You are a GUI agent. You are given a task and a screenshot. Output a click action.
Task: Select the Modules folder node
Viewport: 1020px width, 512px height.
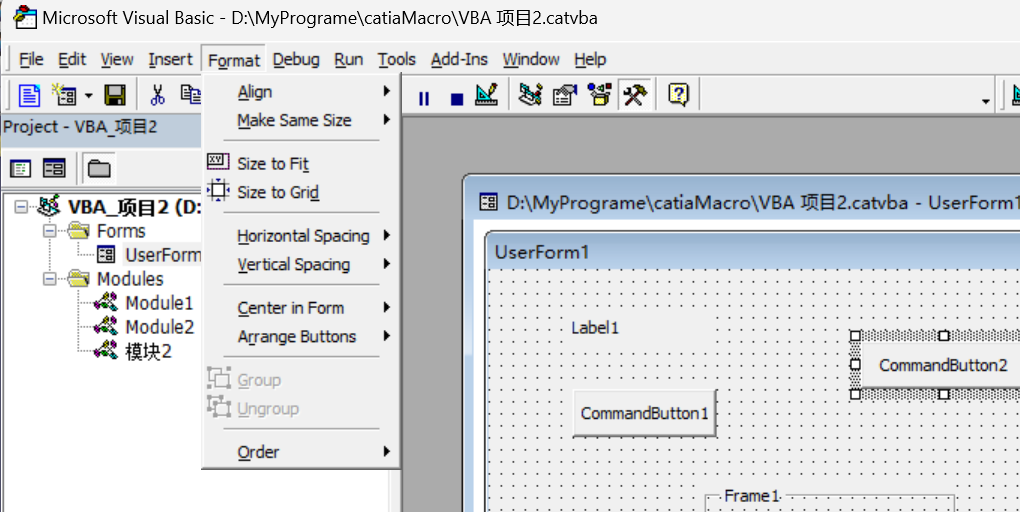[130, 279]
